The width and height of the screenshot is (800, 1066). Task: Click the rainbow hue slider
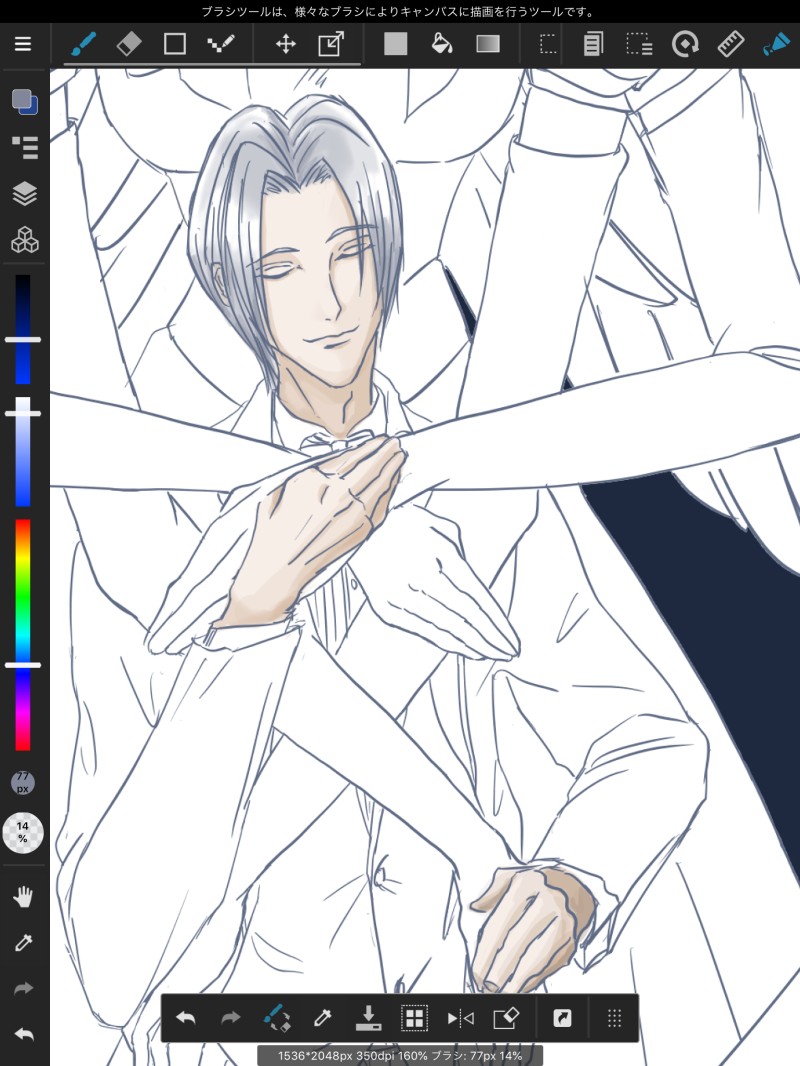click(23, 635)
